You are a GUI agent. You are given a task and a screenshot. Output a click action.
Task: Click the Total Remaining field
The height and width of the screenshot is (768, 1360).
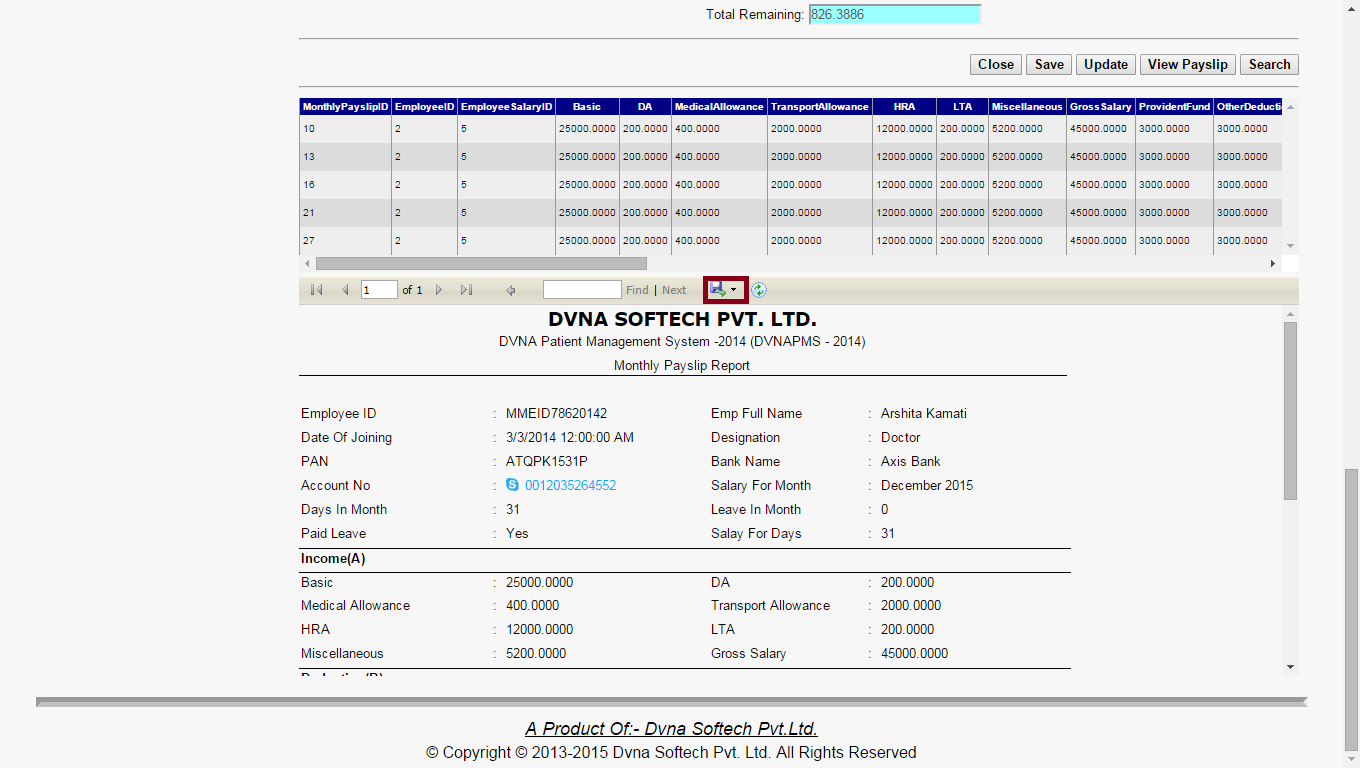pyautogui.click(x=894, y=15)
